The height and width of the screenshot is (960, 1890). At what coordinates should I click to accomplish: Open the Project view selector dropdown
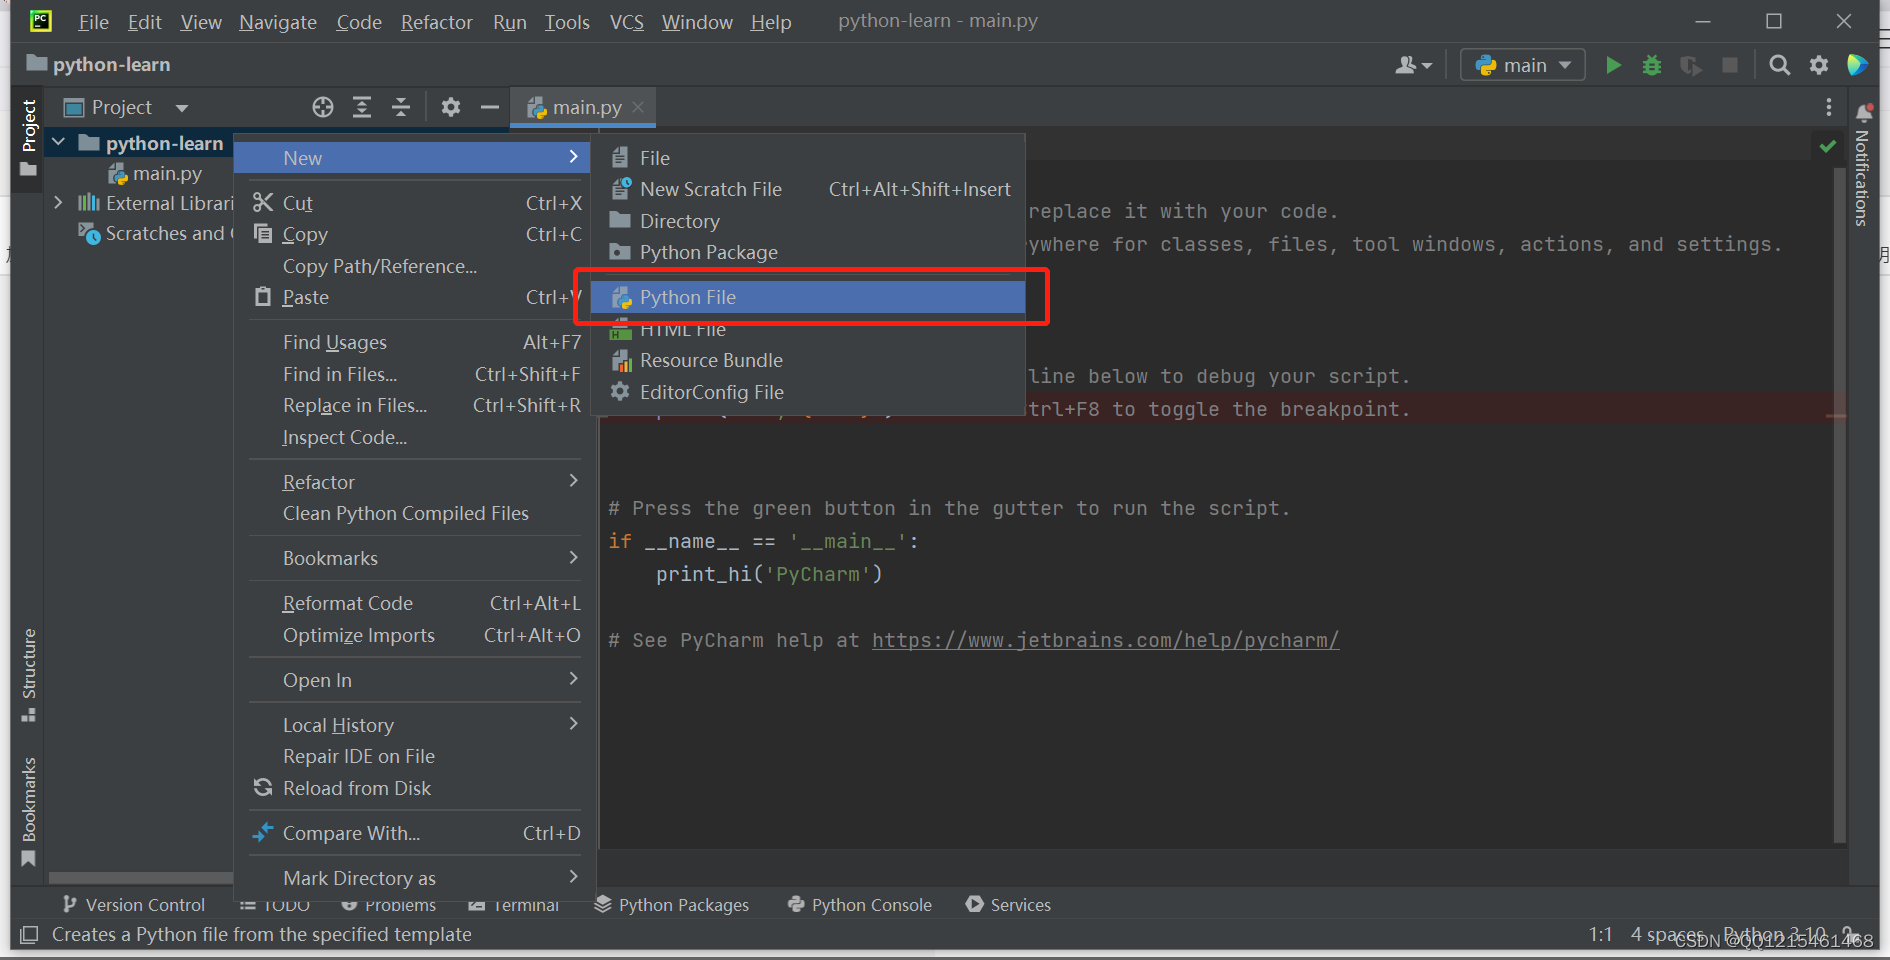tap(126, 107)
